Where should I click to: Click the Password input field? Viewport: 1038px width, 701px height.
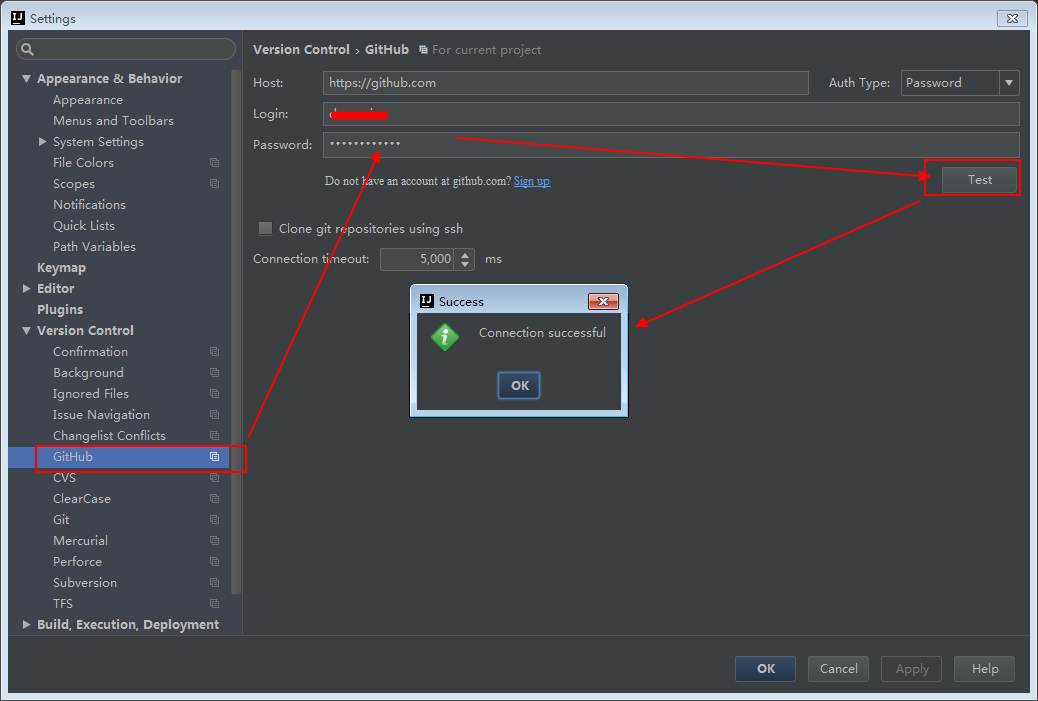point(671,145)
